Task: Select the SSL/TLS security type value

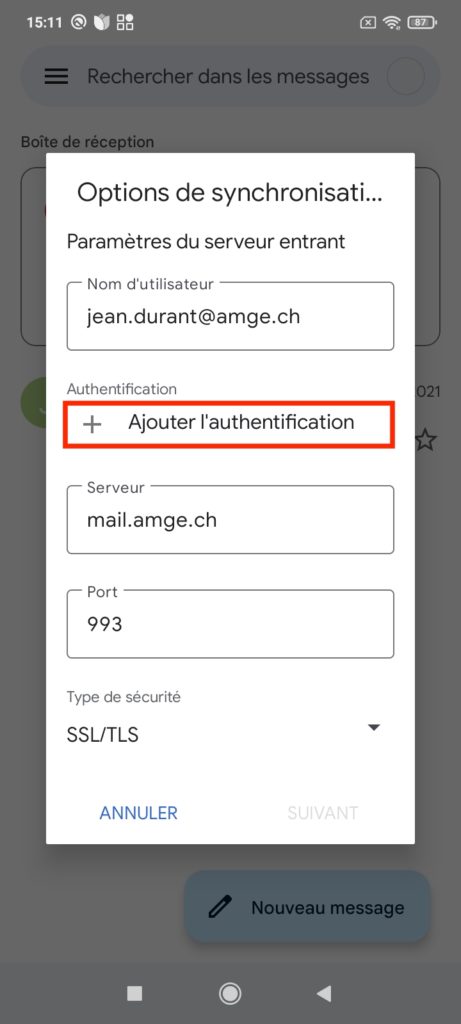Action: click(x=103, y=735)
